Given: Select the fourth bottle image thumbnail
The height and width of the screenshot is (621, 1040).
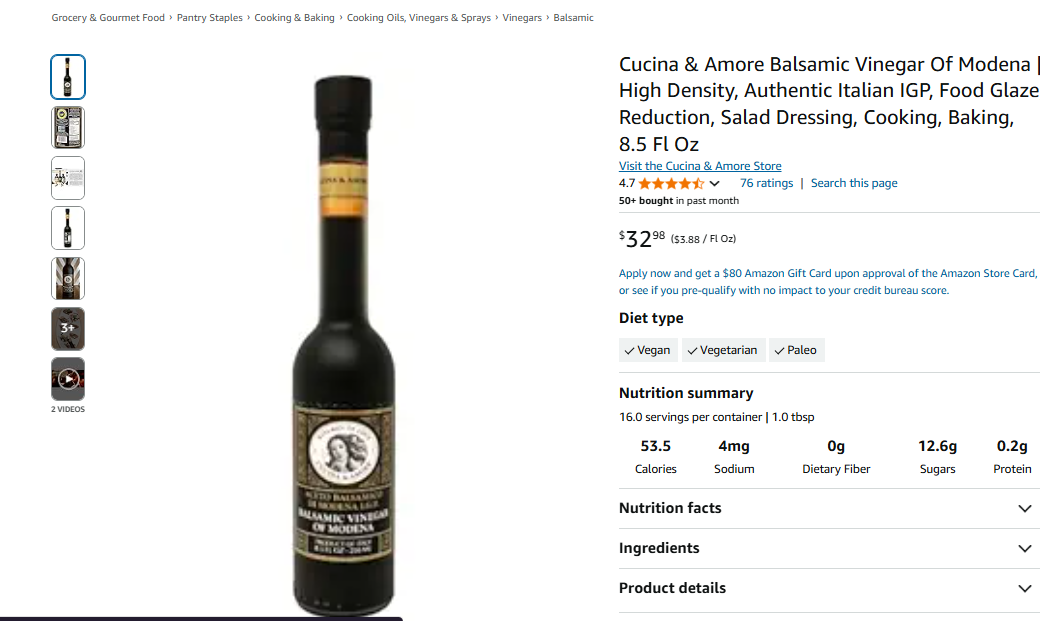Looking at the screenshot, I should point(68,228).
